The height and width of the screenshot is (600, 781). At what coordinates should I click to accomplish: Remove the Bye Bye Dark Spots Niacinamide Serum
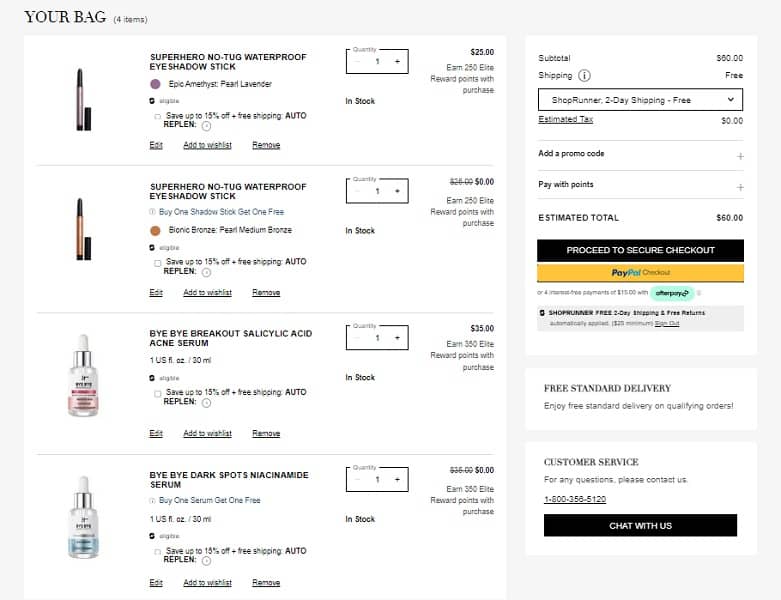tap(266, 583)
